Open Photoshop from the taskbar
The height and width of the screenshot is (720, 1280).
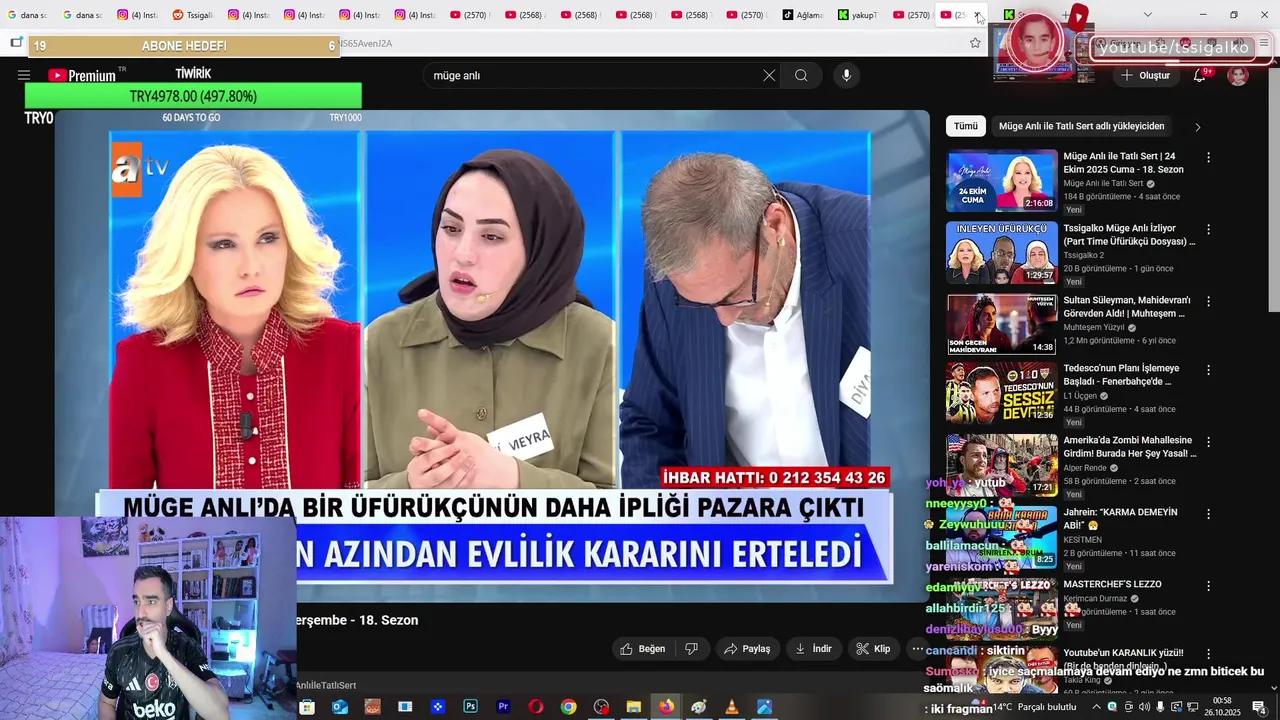coord(470,707)
